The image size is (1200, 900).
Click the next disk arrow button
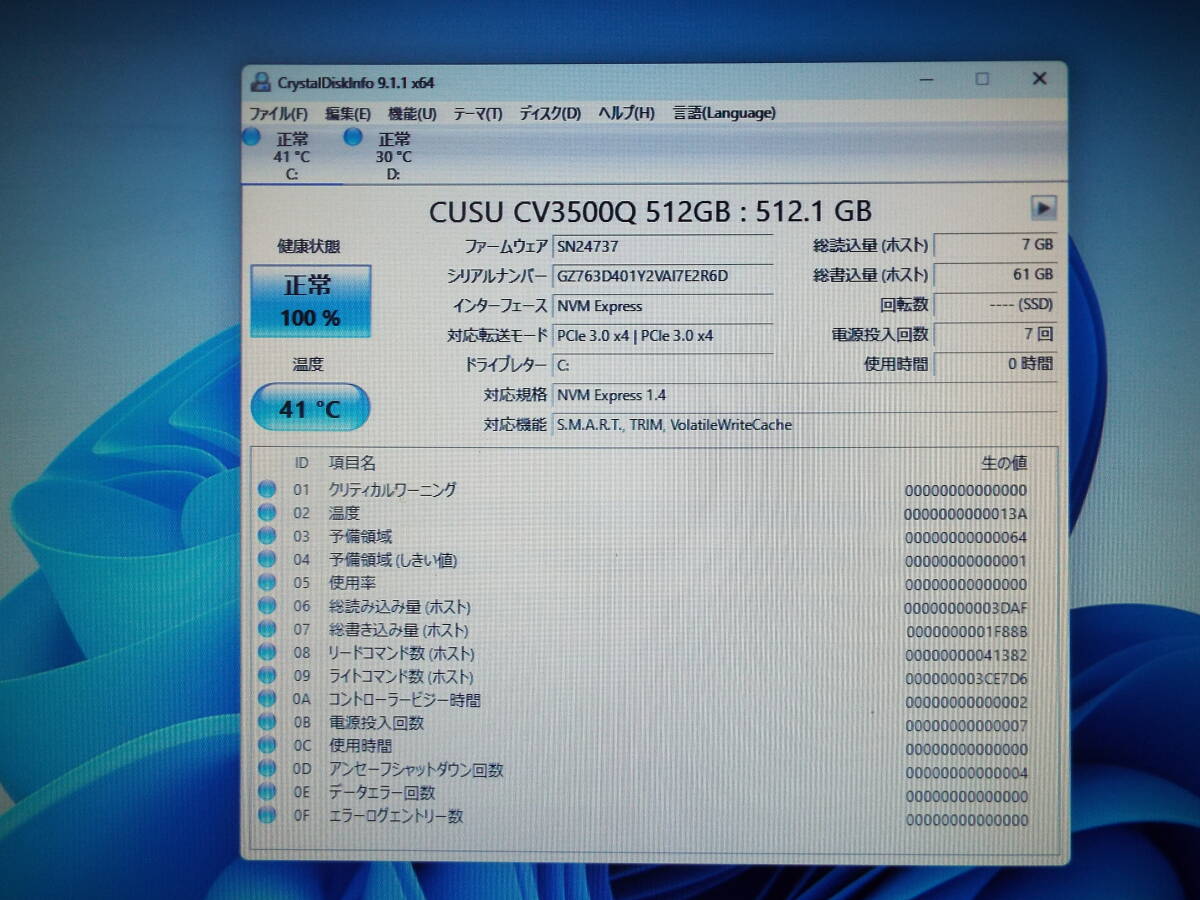(1043, 207)
